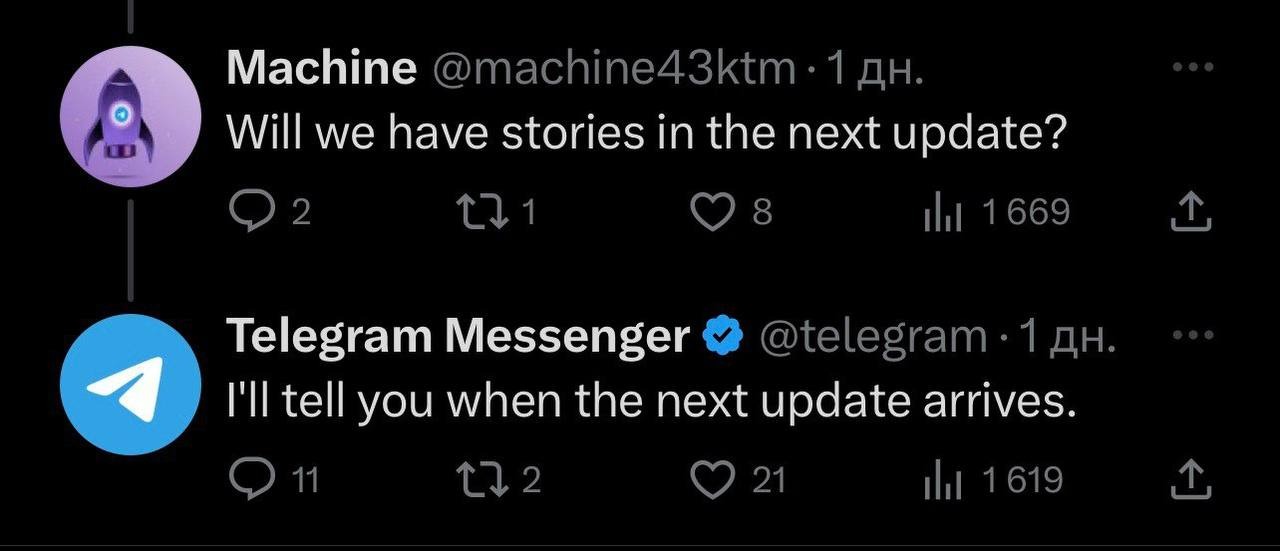Click the @telegram handle
Screen dimensions: 1280x551
tap(873, 337)
